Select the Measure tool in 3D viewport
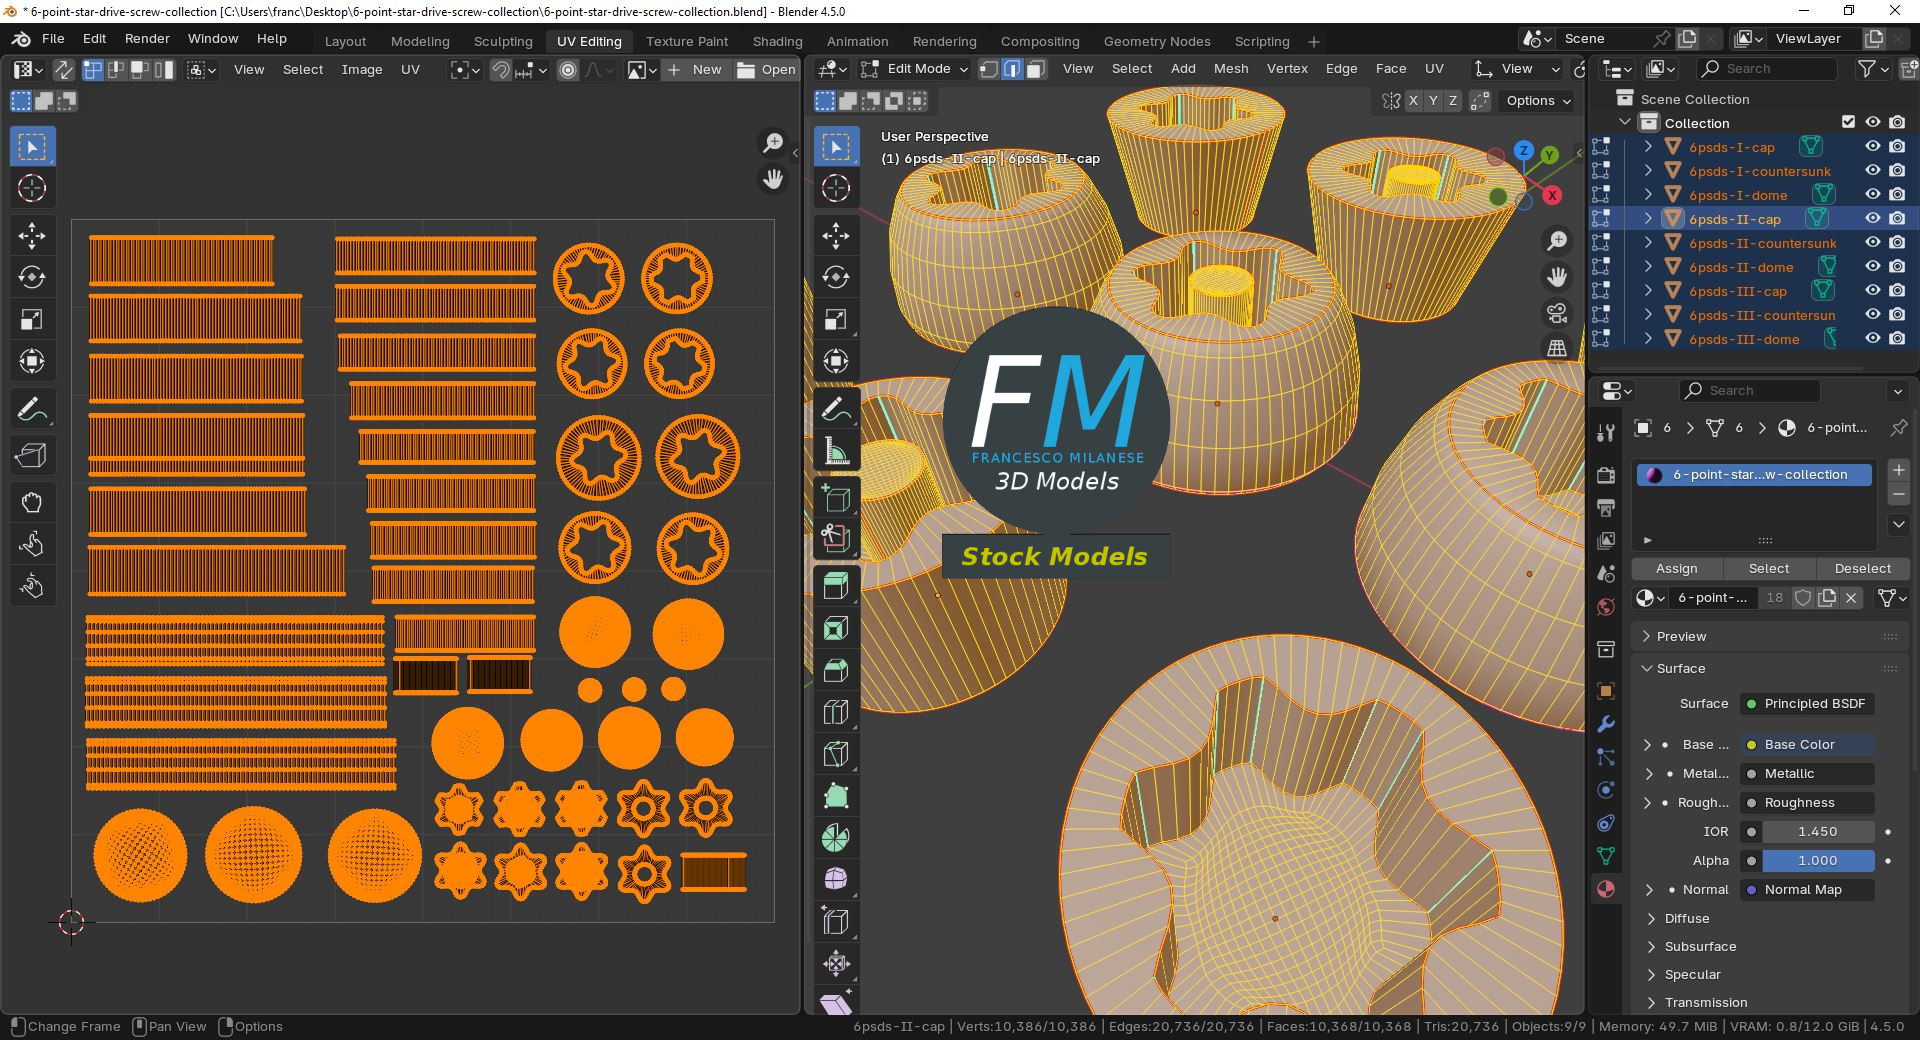 tap(836, 451)
